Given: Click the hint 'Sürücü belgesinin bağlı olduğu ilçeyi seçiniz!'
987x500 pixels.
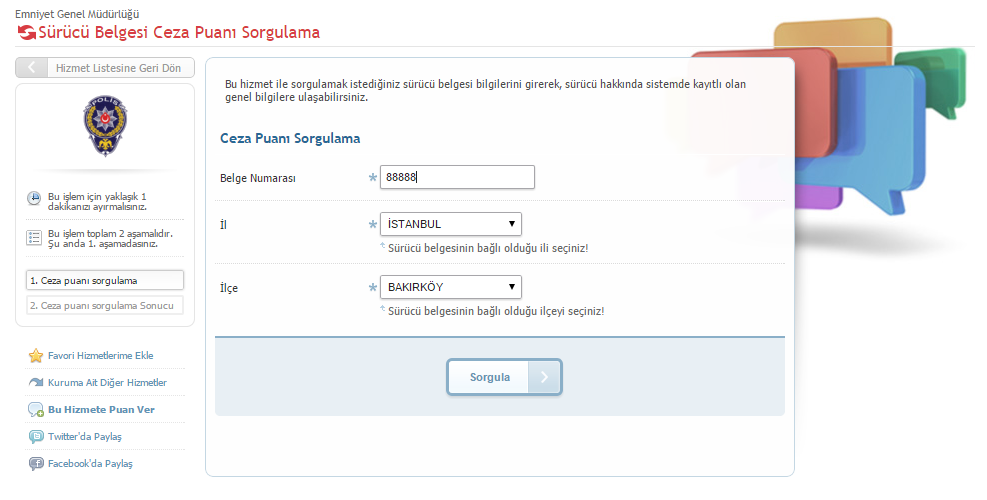Looking at the screenshot, I should [x=496, y=311].
